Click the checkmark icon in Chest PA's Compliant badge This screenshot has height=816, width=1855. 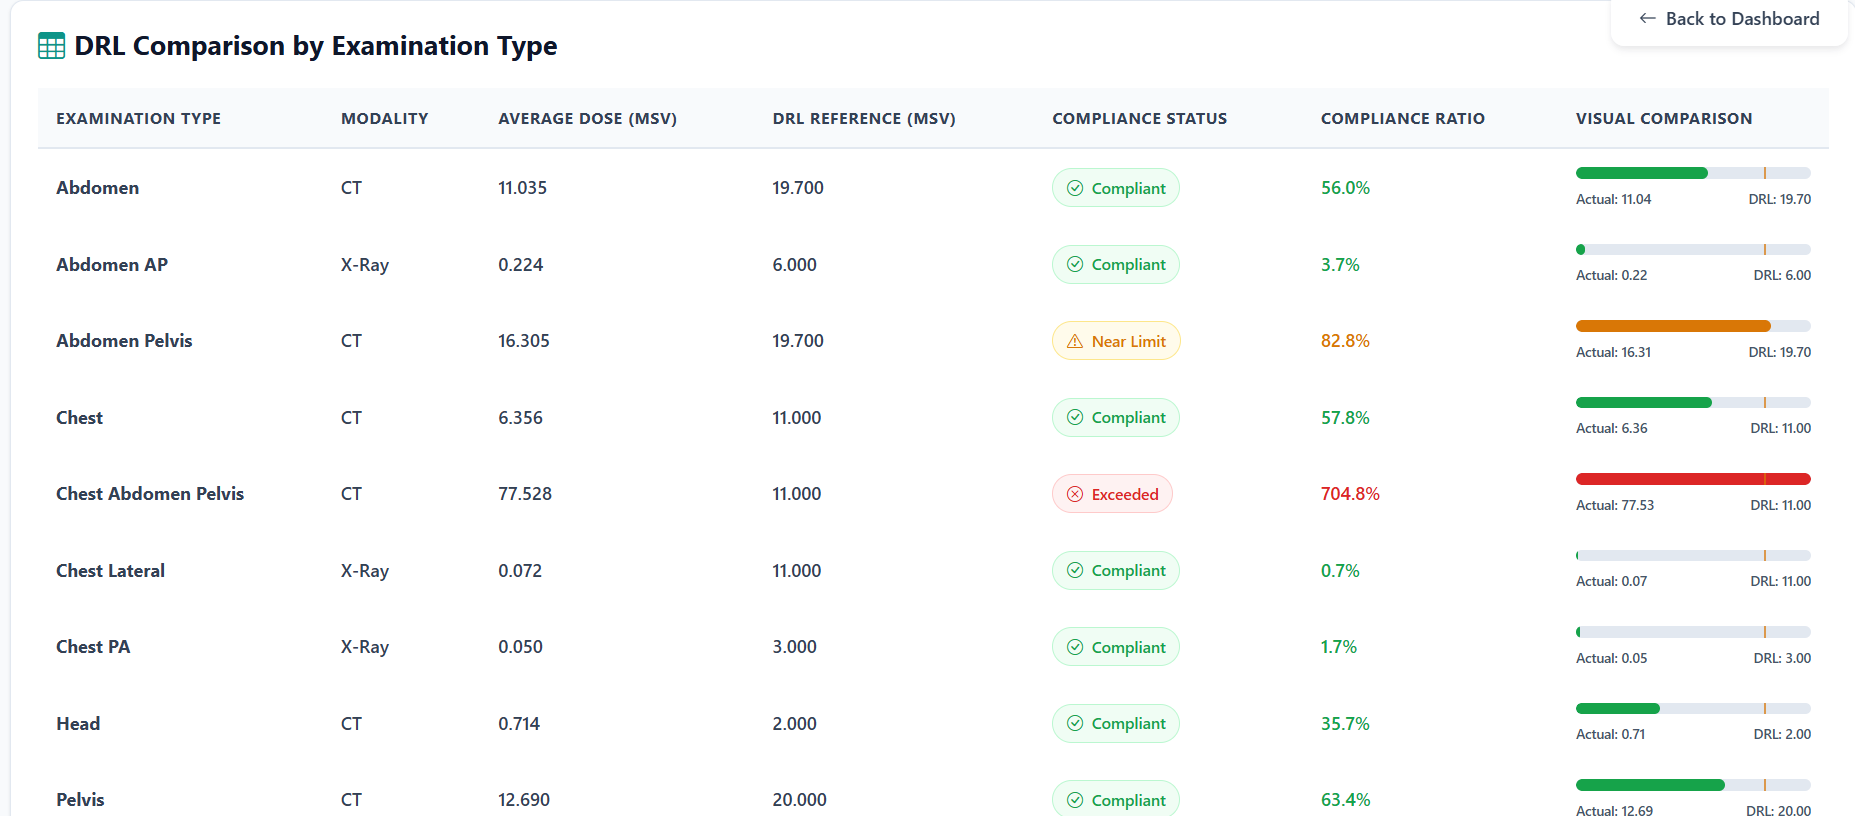coord(1075,647)
